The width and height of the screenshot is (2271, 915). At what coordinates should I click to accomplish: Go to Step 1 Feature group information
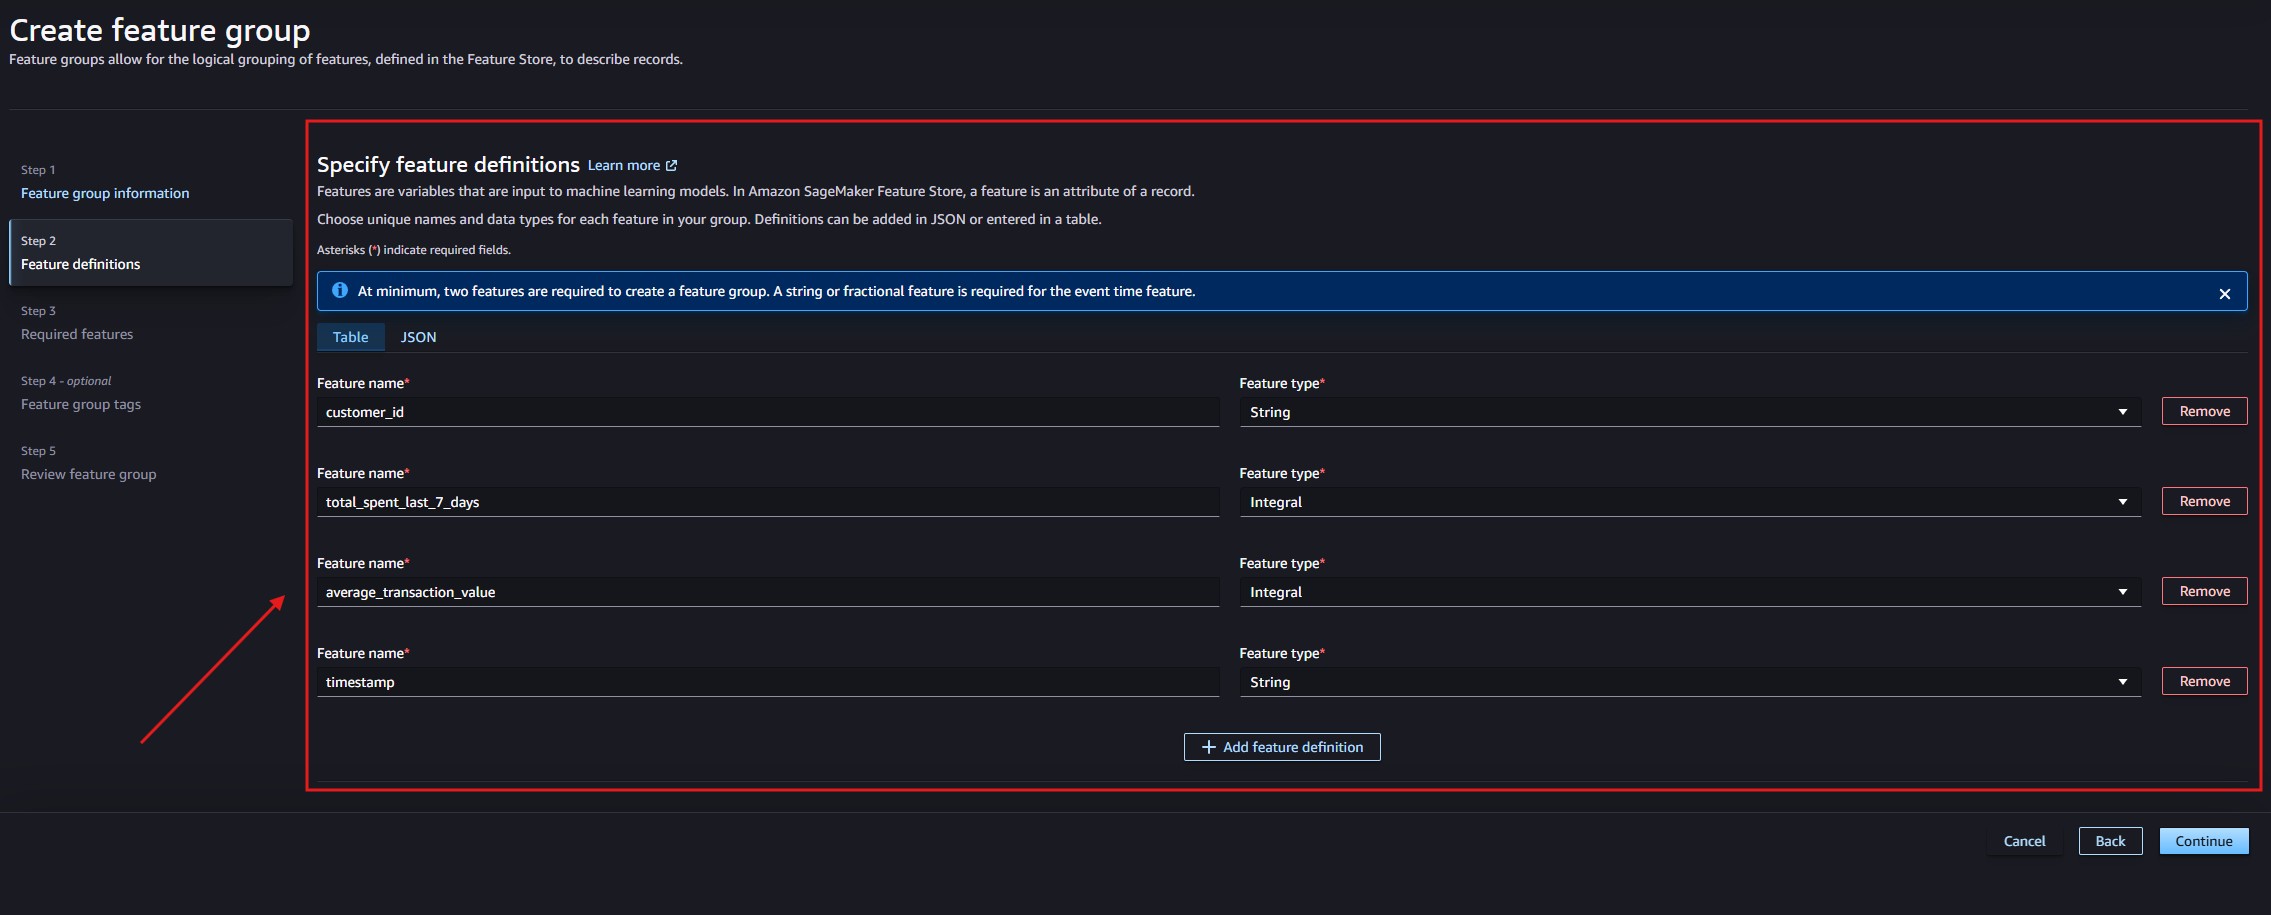click(x=105, y=193)
